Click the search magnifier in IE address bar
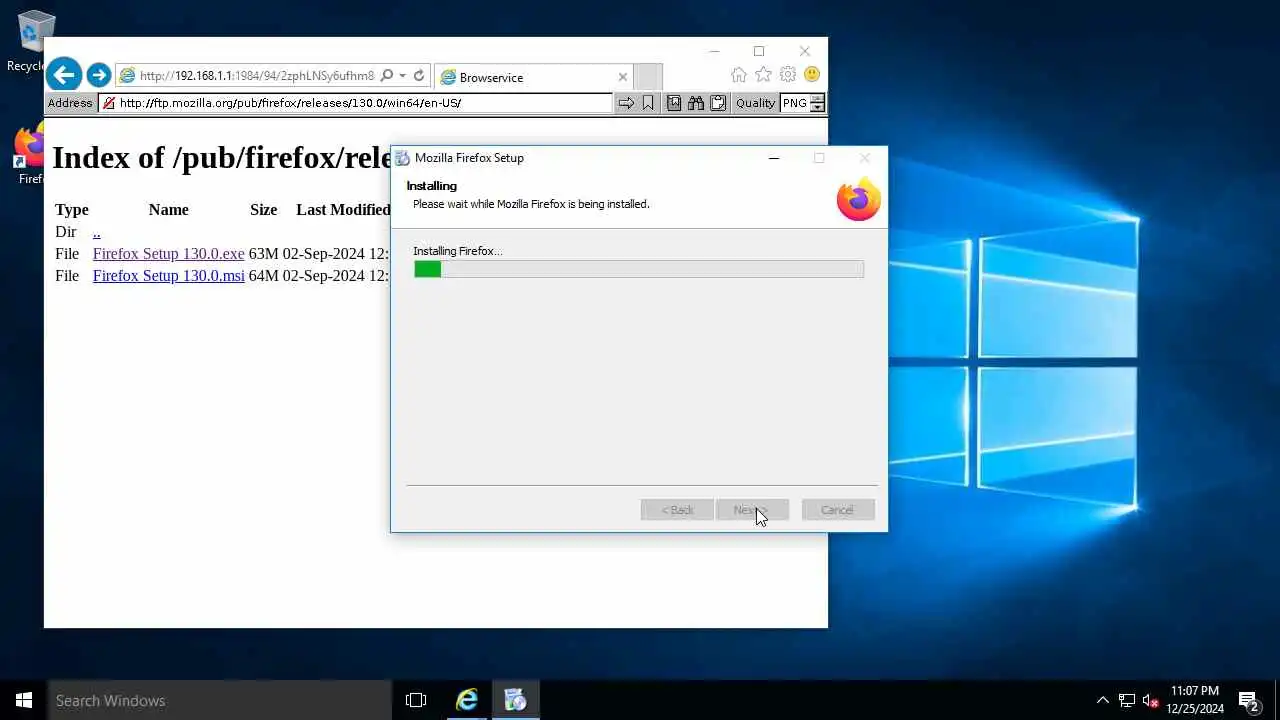The width and height of the screenshot is (1280, 720). pos(387,76)
